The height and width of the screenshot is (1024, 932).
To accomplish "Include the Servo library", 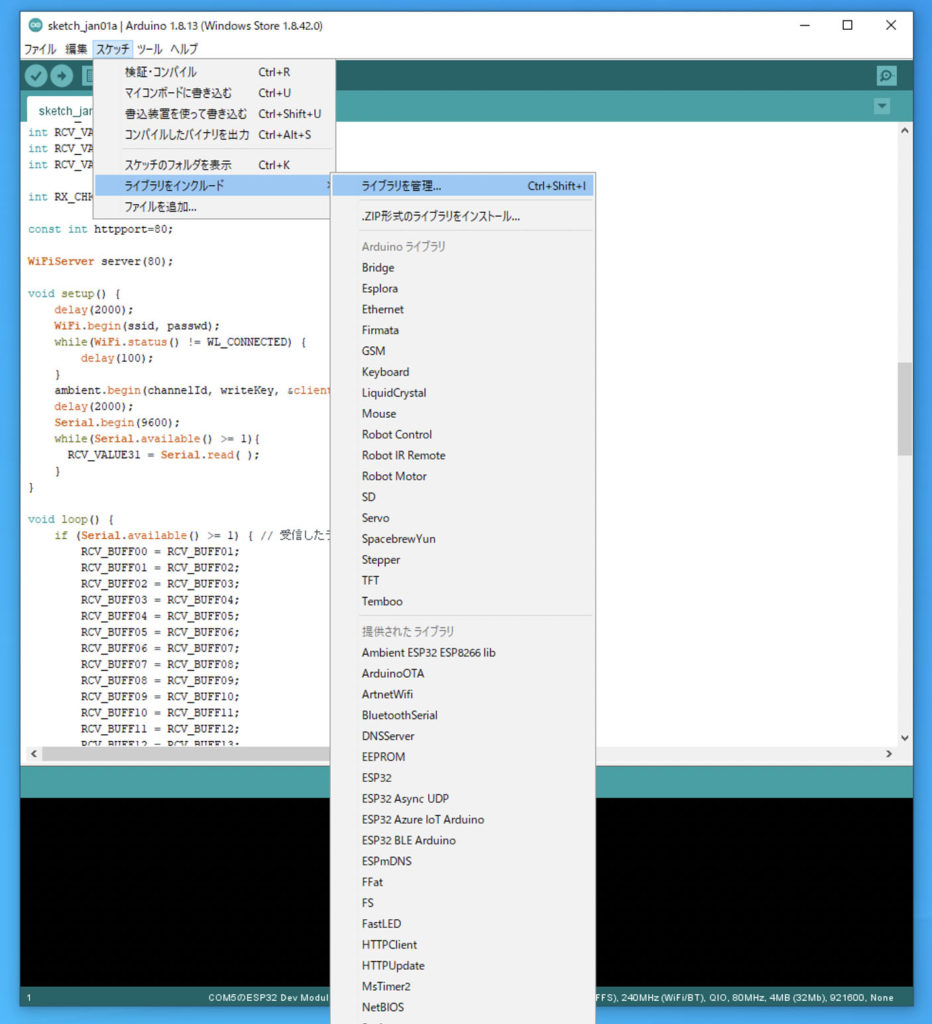I will tap(376, 518).
